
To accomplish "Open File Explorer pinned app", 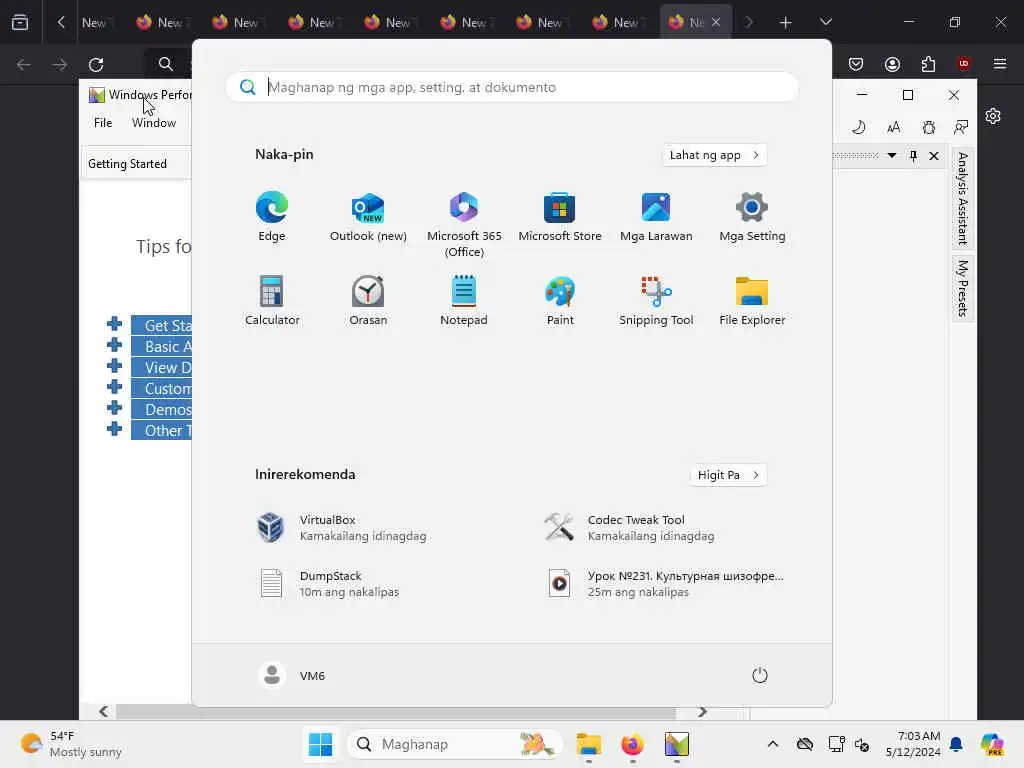I will (x=752, y=300).
